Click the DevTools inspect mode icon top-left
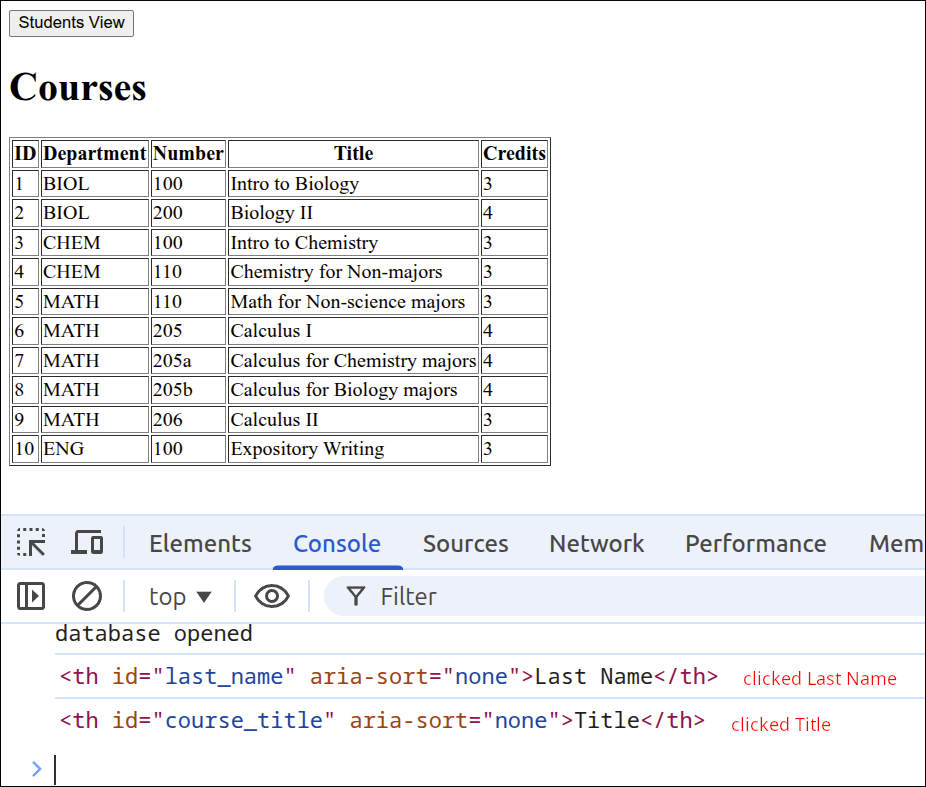 pyautogui.click(x=31, y=543)
